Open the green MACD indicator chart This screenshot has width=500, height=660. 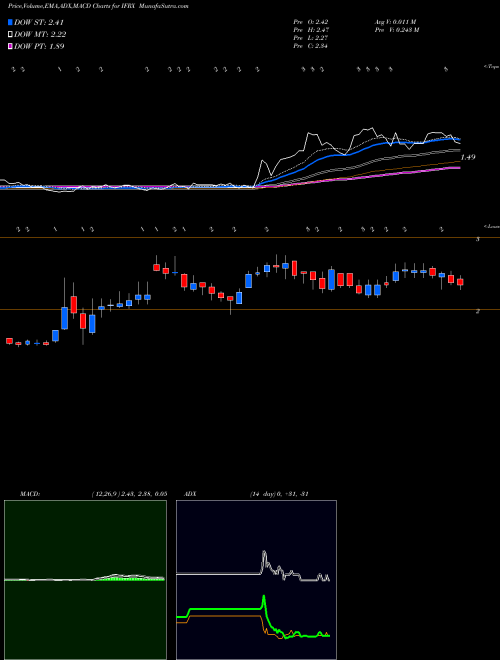85,580
